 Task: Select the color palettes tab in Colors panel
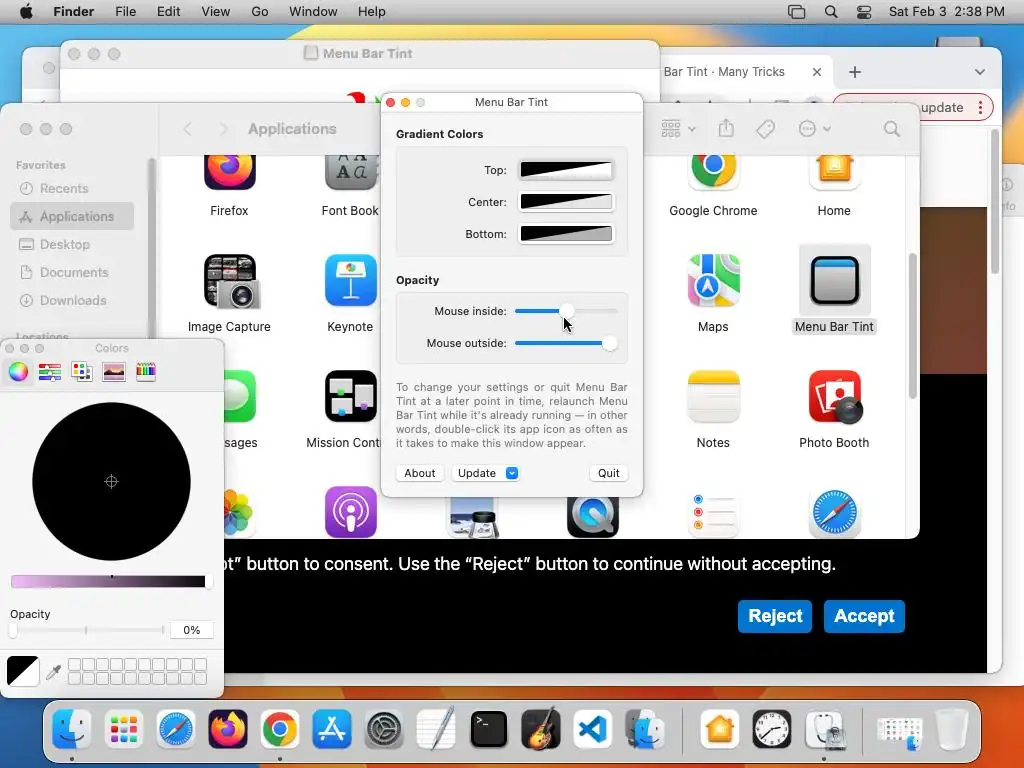point(82,372)
